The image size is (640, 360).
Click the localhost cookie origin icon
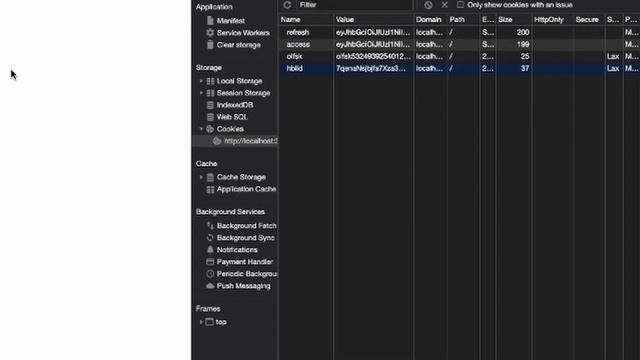[x=217, y=141]
